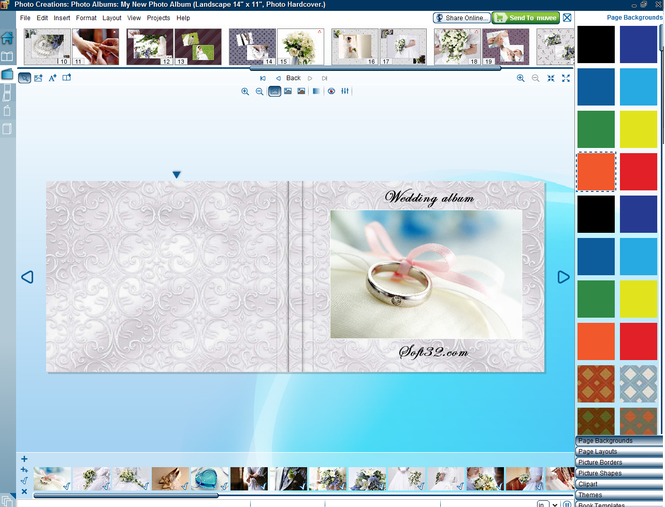
Task: Click the fit to window icon
Action: [550, 78]
